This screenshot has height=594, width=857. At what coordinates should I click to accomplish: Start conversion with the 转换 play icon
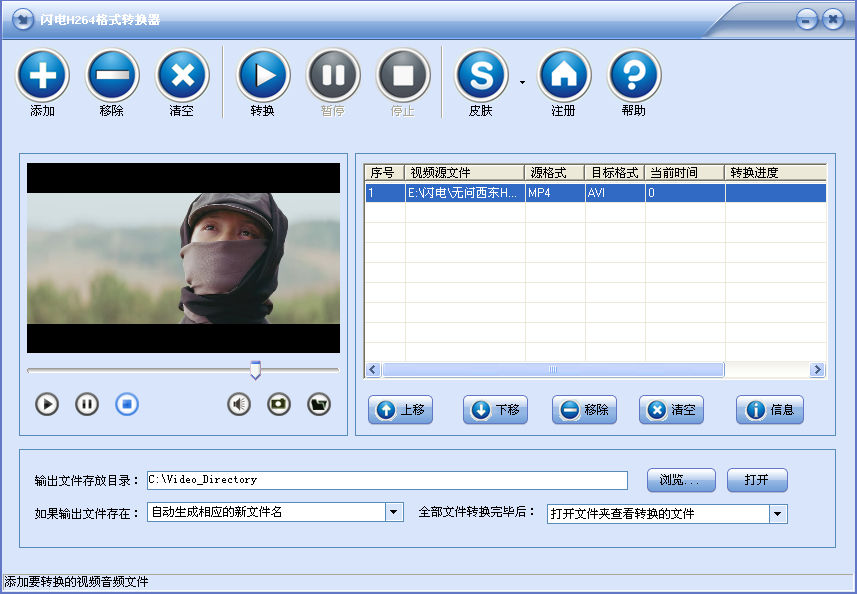coord(263,75)
